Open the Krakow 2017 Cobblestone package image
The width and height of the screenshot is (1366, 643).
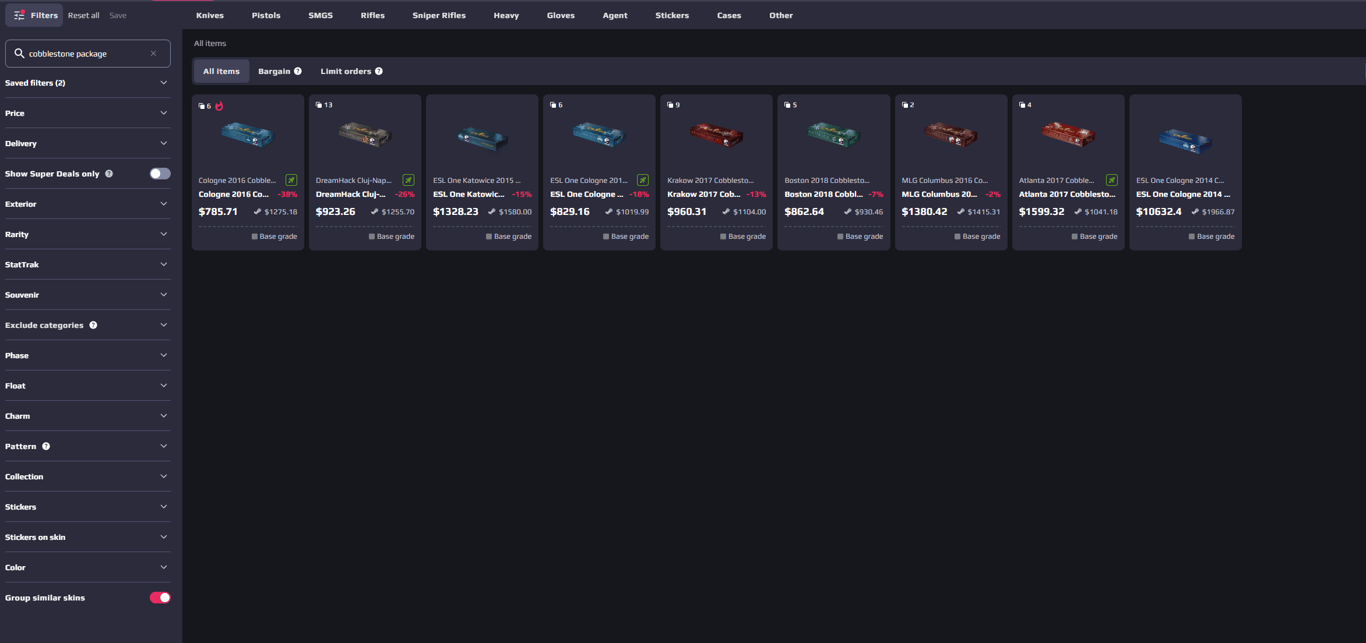click(716, 137)
